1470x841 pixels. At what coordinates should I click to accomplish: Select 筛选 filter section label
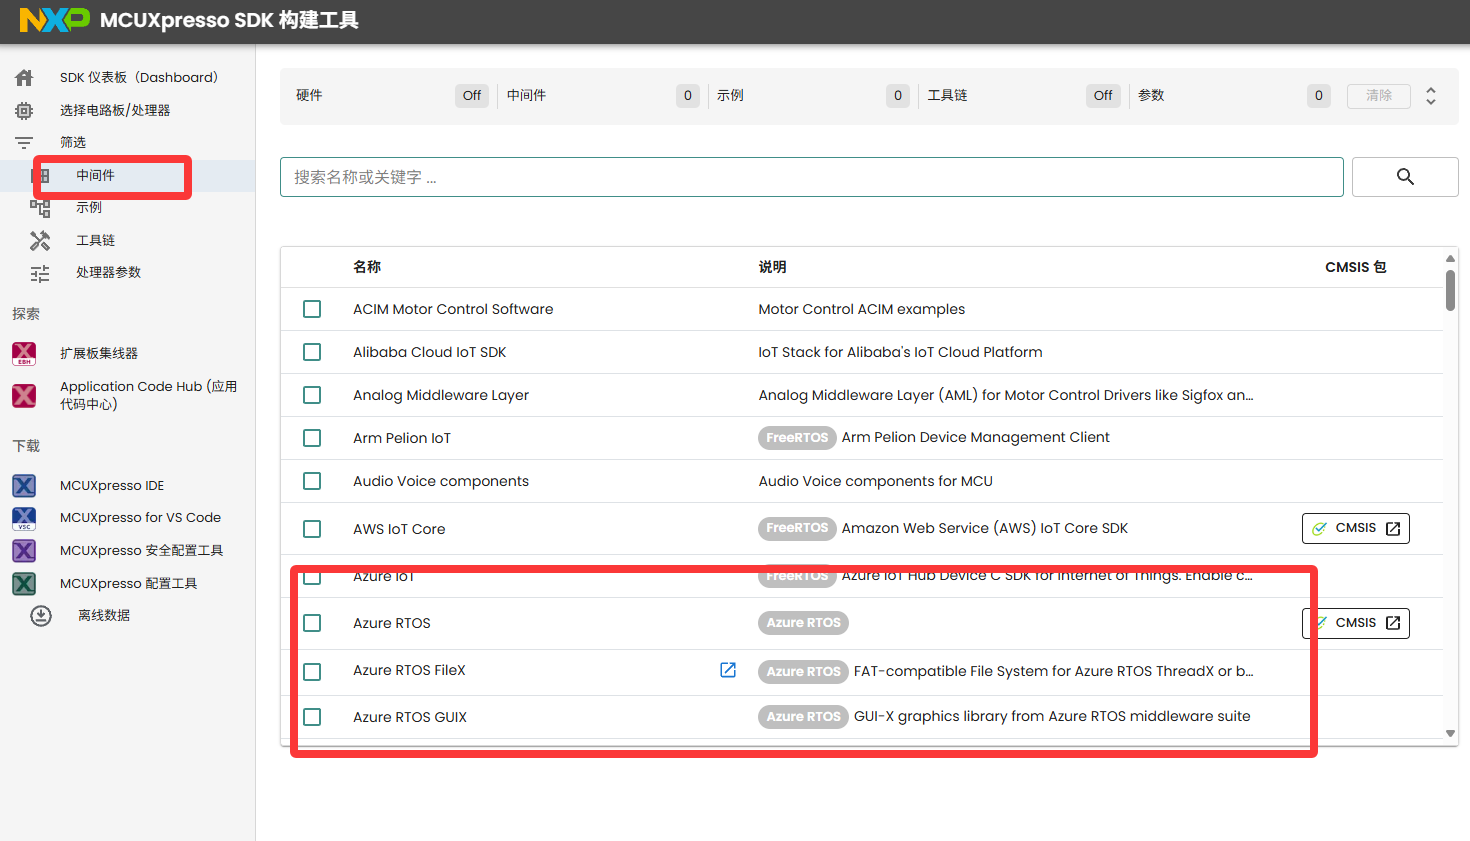click(73, 143)
